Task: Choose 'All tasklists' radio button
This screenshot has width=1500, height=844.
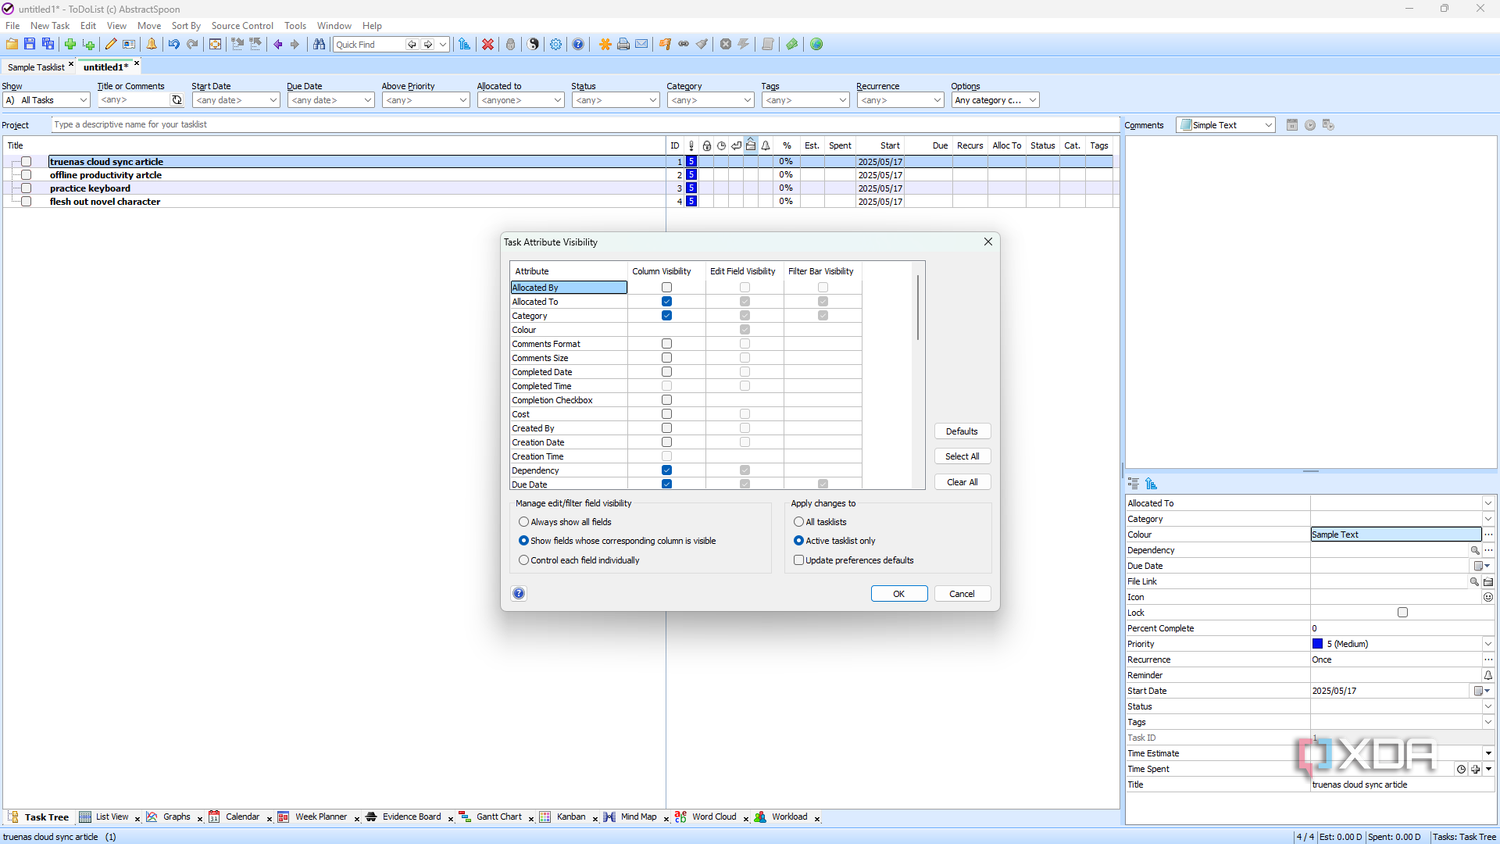Action: point(799,522)
